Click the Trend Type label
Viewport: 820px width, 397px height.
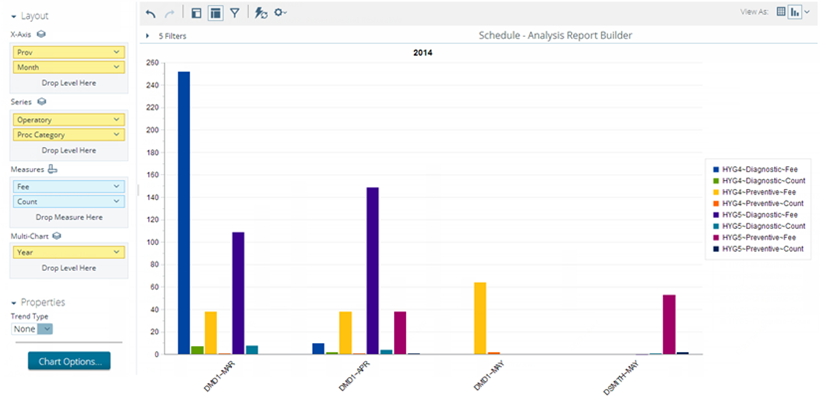point(30,316)
